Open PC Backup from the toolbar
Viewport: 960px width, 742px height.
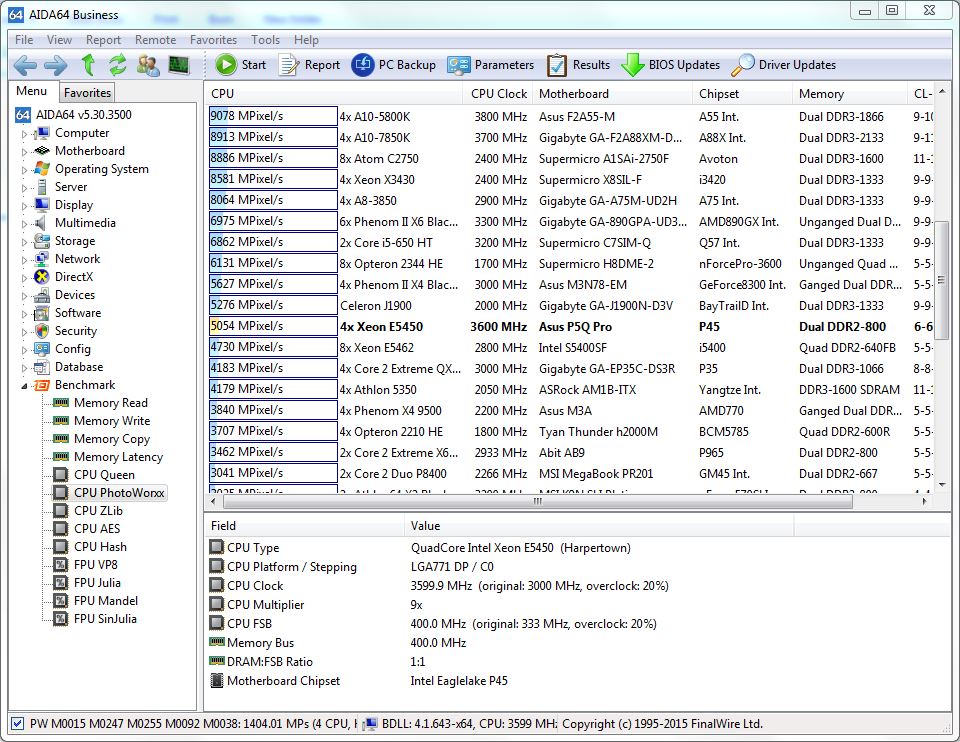(394, 65)
